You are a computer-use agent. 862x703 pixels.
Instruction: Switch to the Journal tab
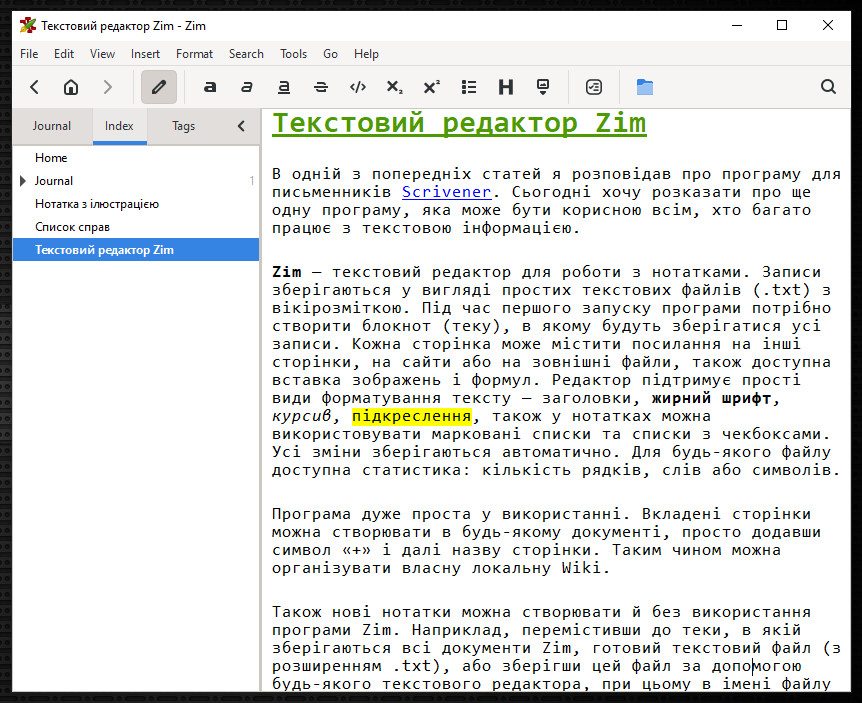coord(52,126)
